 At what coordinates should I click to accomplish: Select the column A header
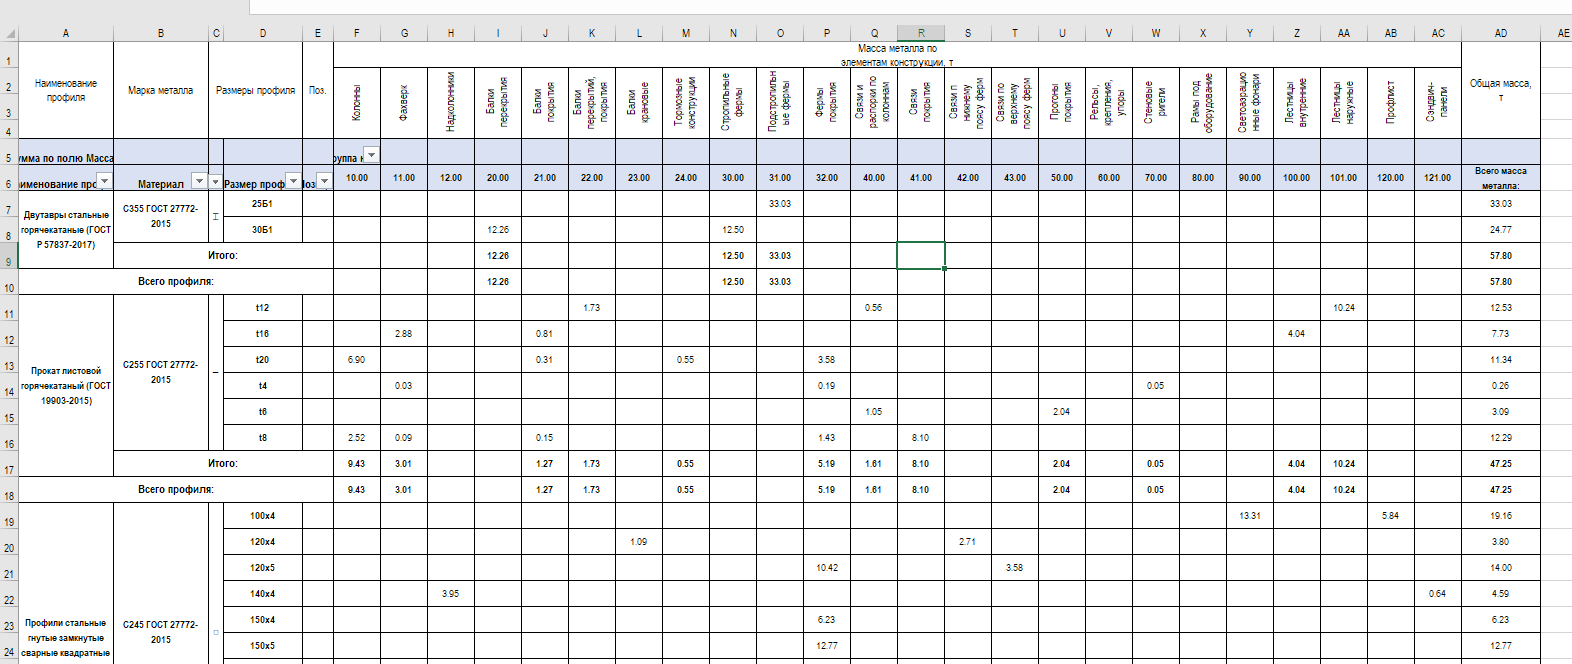[x=66, y=33]
